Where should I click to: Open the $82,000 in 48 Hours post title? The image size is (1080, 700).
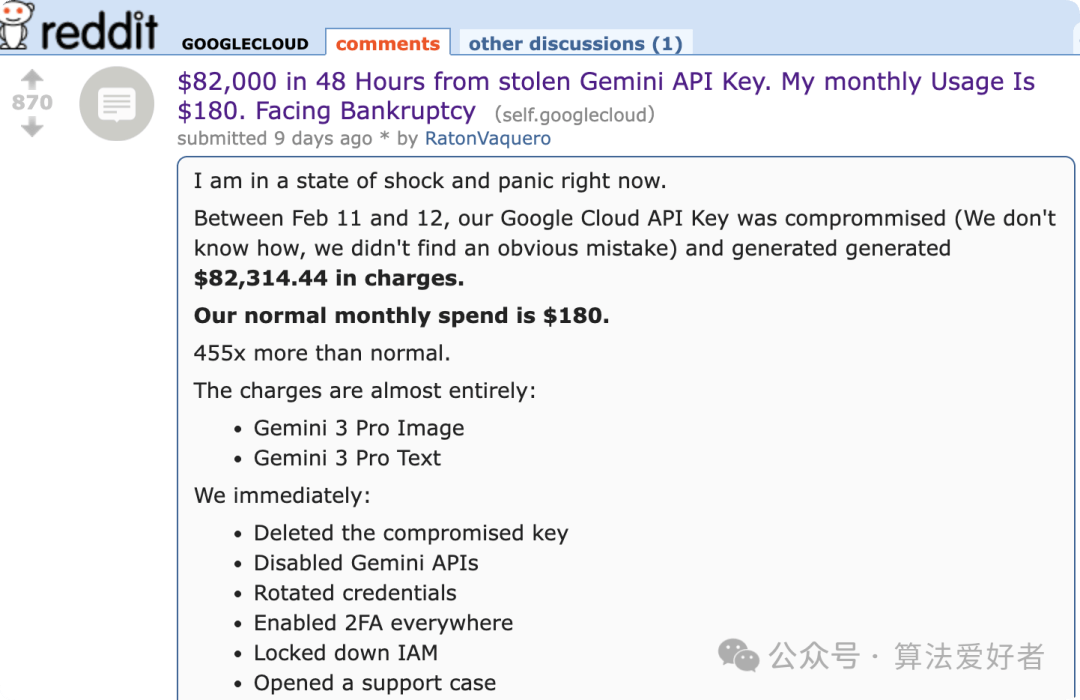[605, 95]
